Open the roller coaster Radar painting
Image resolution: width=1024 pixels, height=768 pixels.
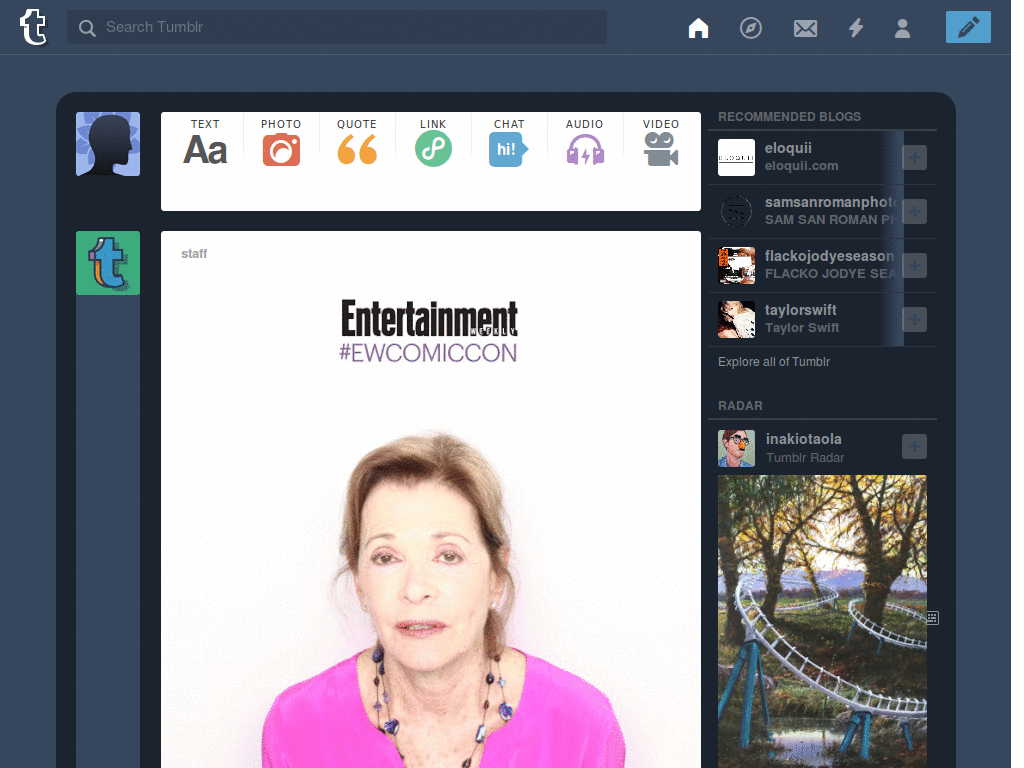tap(822, 621)
